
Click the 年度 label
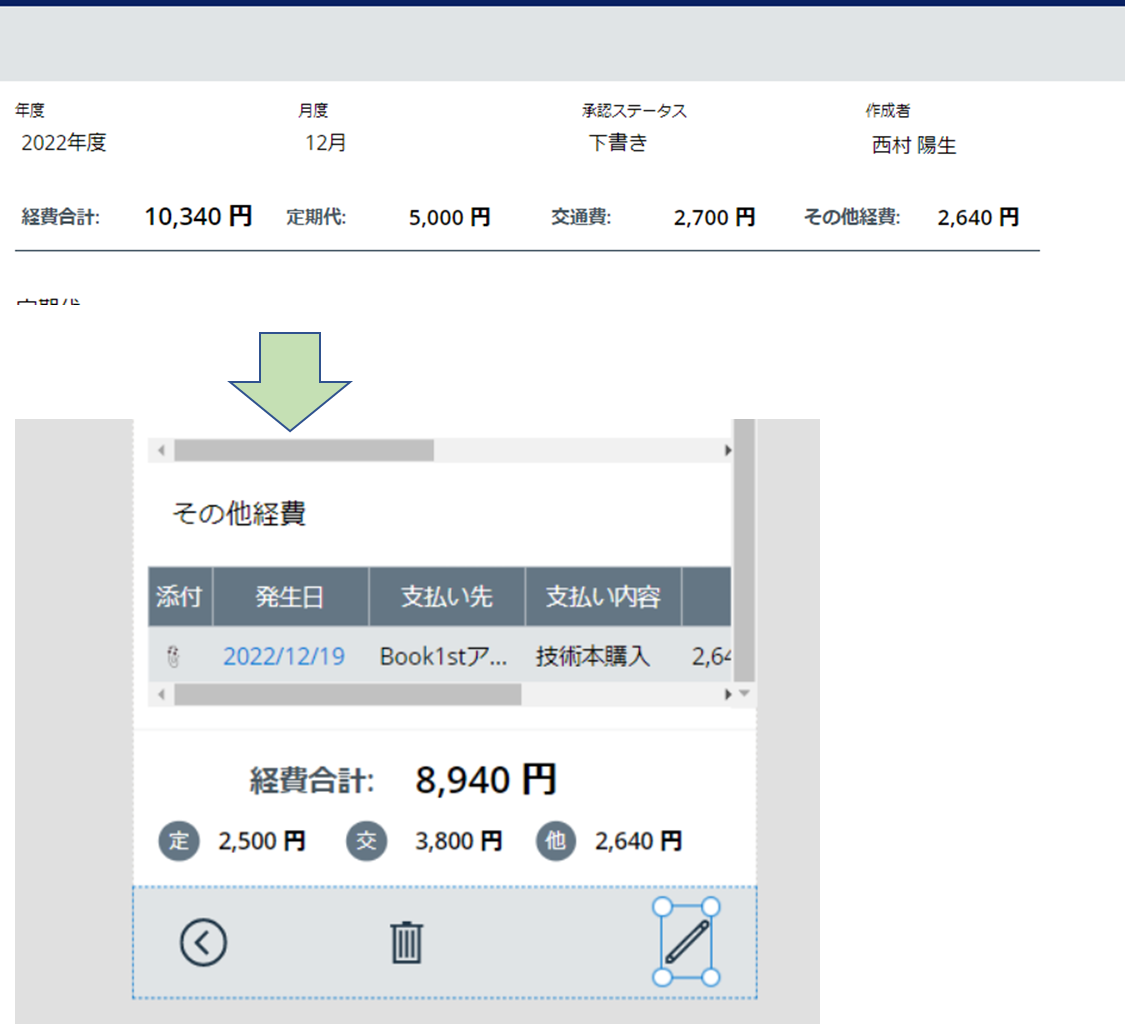click(x=30, y=110)
